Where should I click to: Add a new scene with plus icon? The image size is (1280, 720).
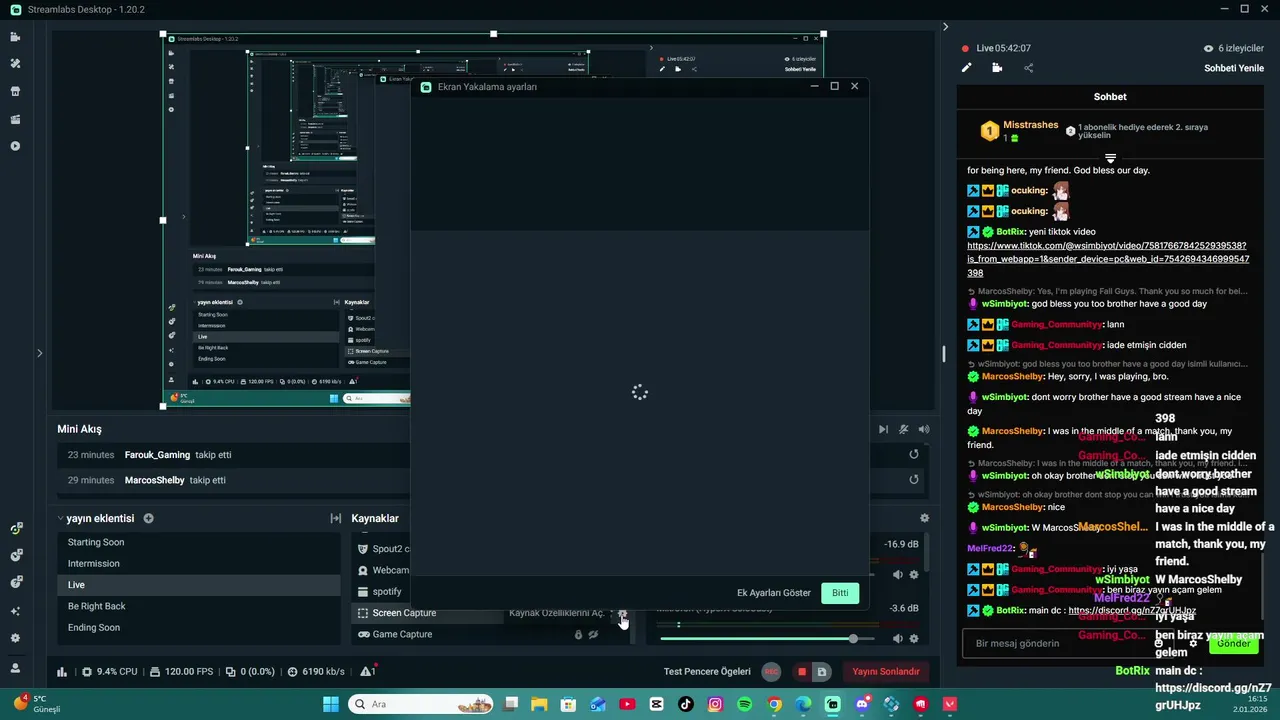point(149,518)
